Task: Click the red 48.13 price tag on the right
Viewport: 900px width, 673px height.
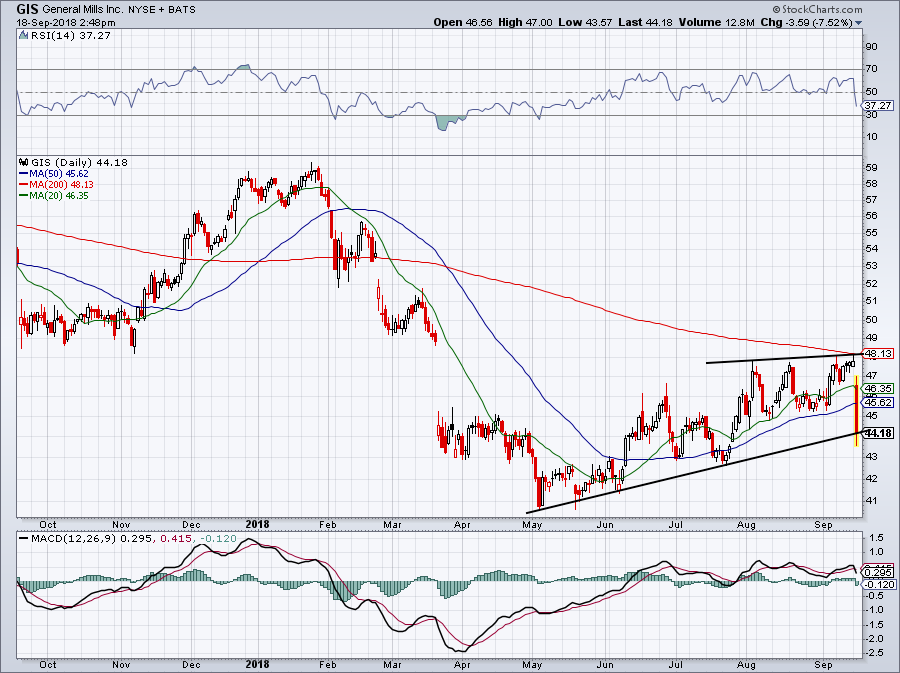Action: pyautogui.click(x=878, y=353)
